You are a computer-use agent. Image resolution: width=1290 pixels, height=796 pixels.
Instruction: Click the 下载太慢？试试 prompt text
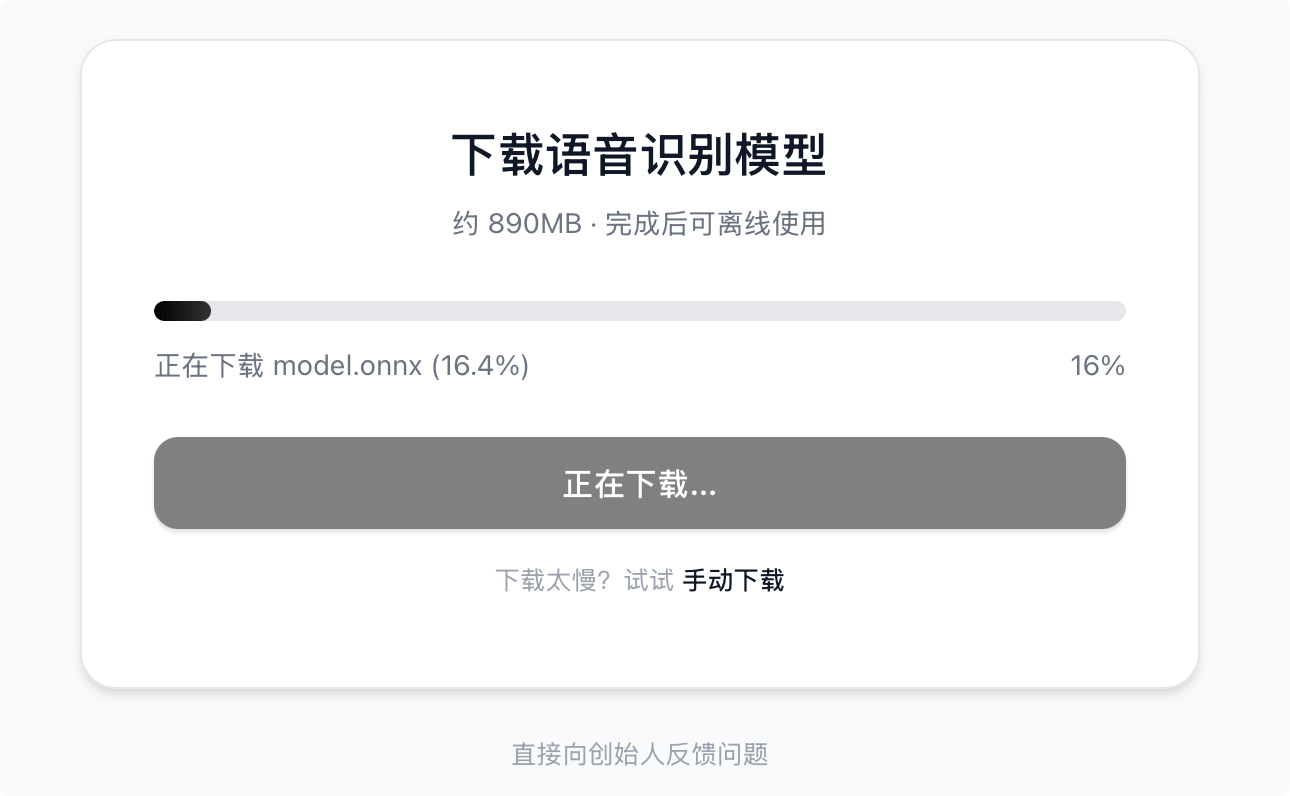[583, 580]
